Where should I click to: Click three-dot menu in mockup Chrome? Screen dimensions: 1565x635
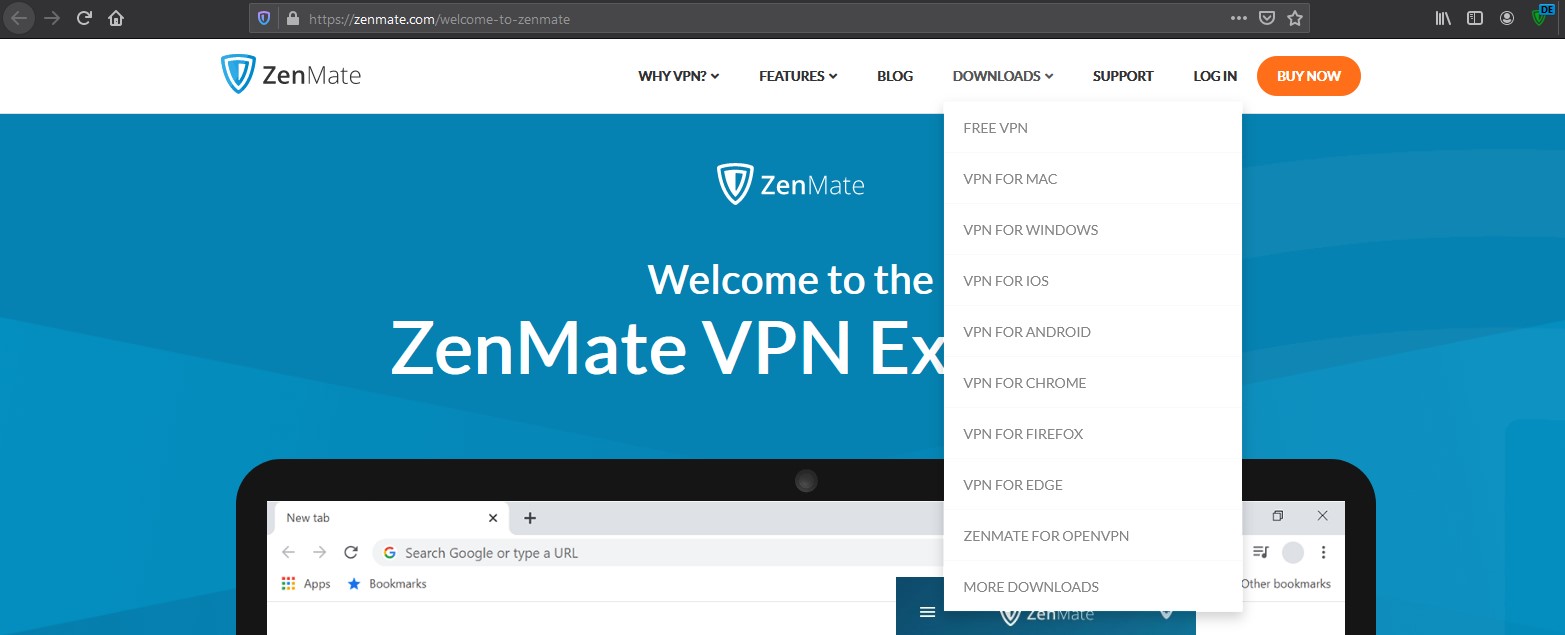(x=1324, y=552)
